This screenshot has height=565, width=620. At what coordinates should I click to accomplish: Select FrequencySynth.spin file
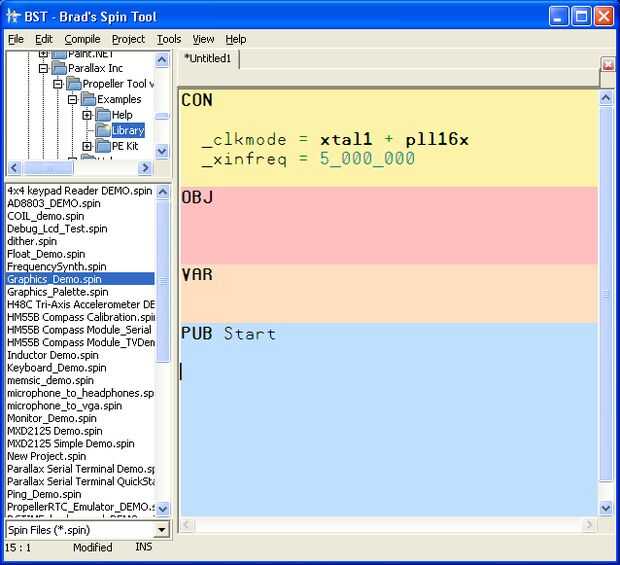[57, 267]
